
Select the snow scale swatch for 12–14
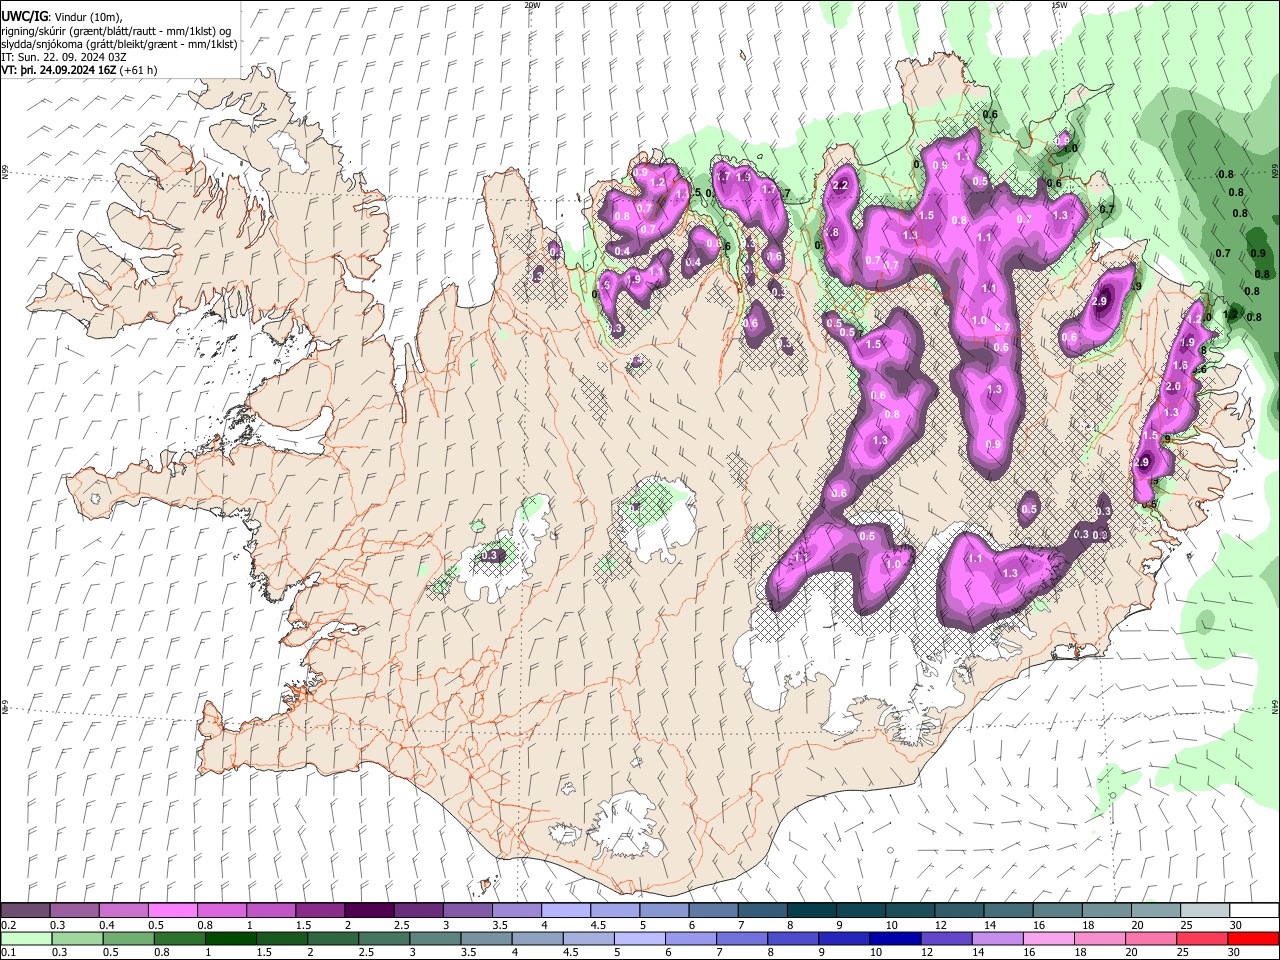point(959,911)
